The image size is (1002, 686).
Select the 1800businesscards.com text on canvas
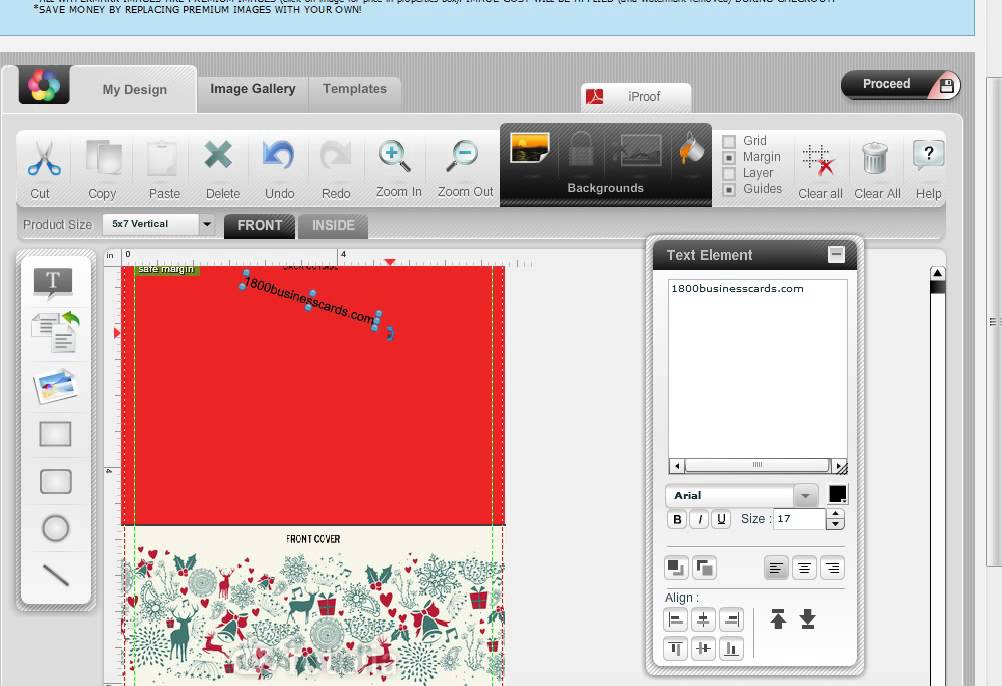tap(309, 300)
